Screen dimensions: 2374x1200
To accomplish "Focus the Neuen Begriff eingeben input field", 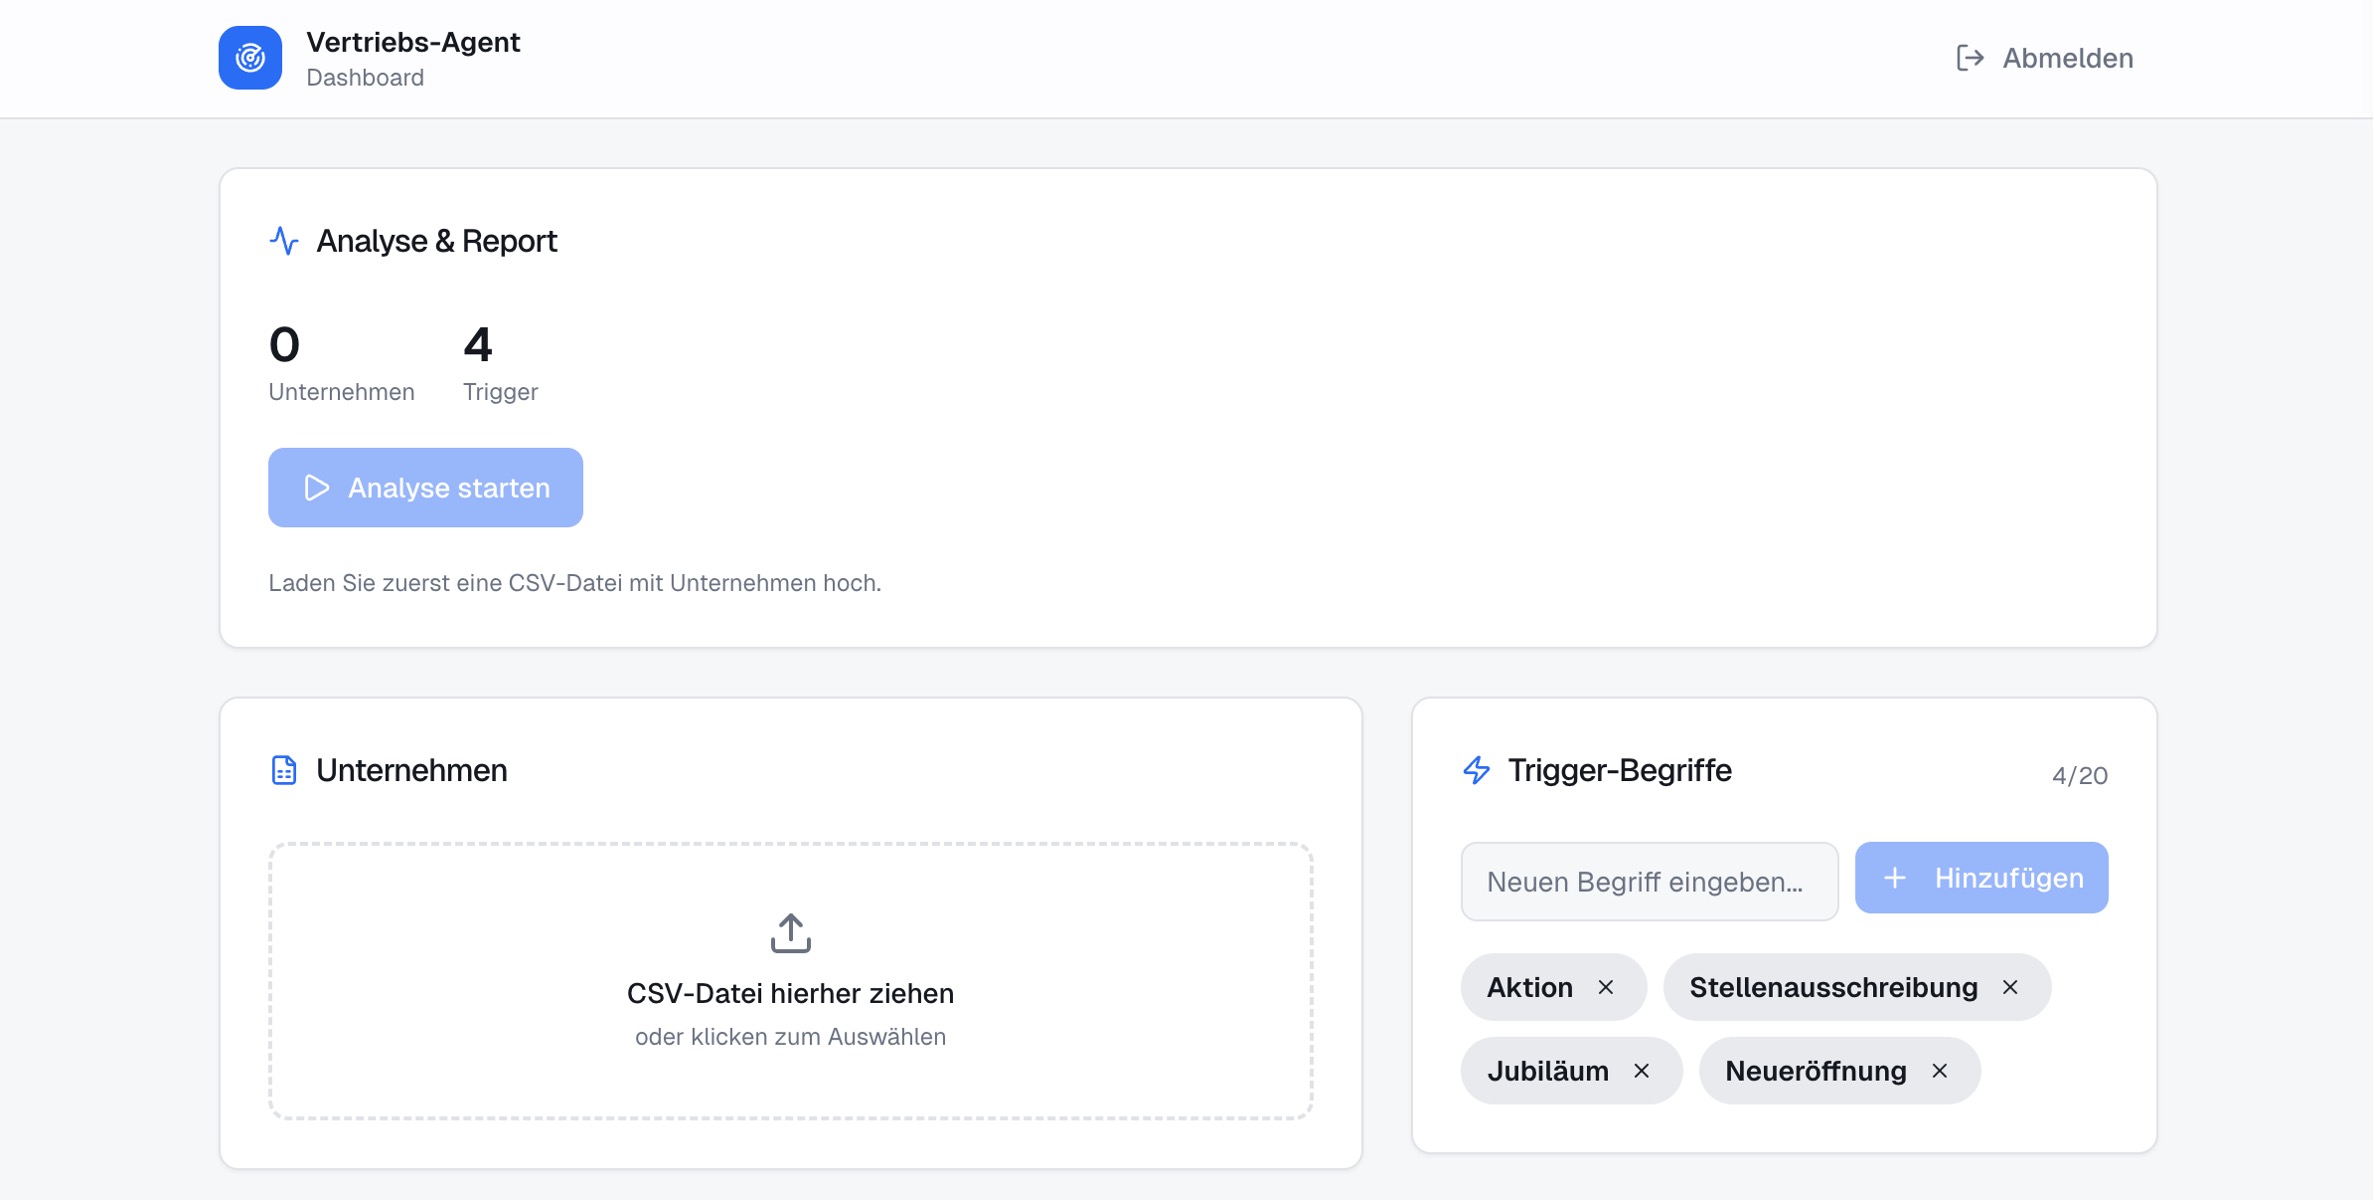I will [1648, 881].
